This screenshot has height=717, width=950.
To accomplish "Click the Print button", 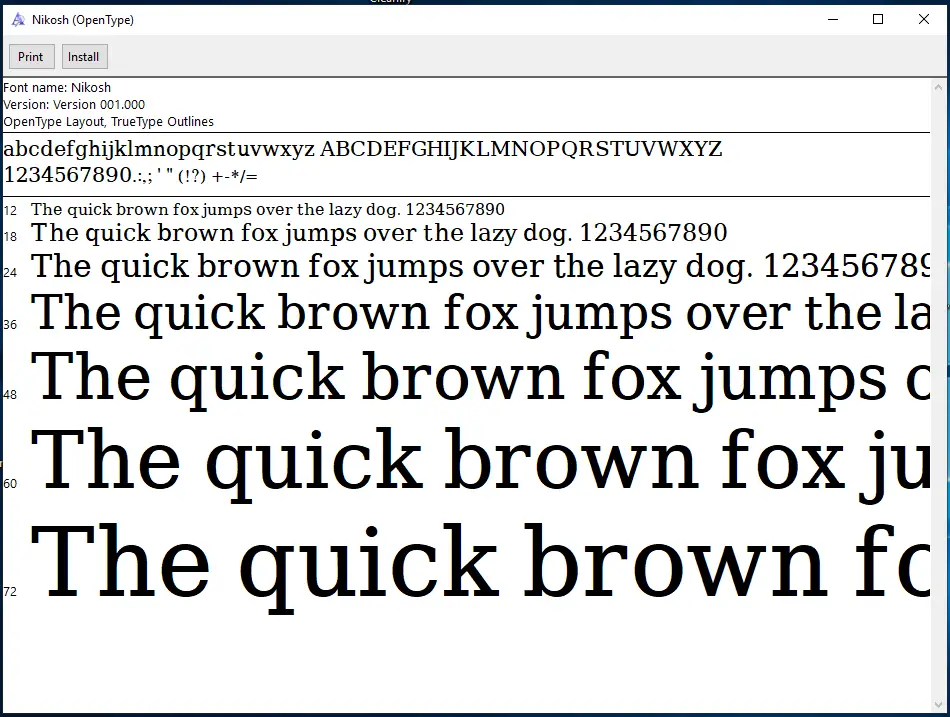I will (x=32, y=56).
